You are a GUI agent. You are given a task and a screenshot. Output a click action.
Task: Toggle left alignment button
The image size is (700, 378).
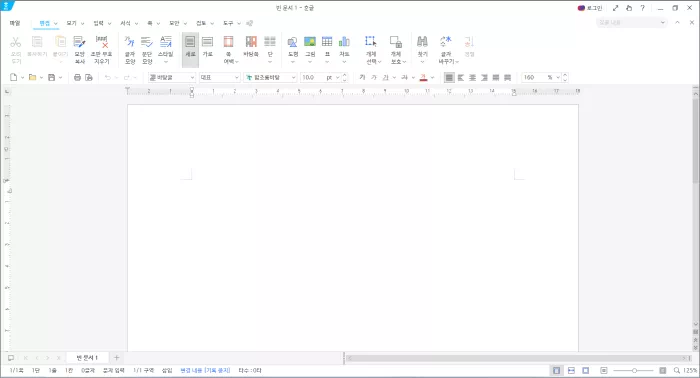click(x=461, y=78)
